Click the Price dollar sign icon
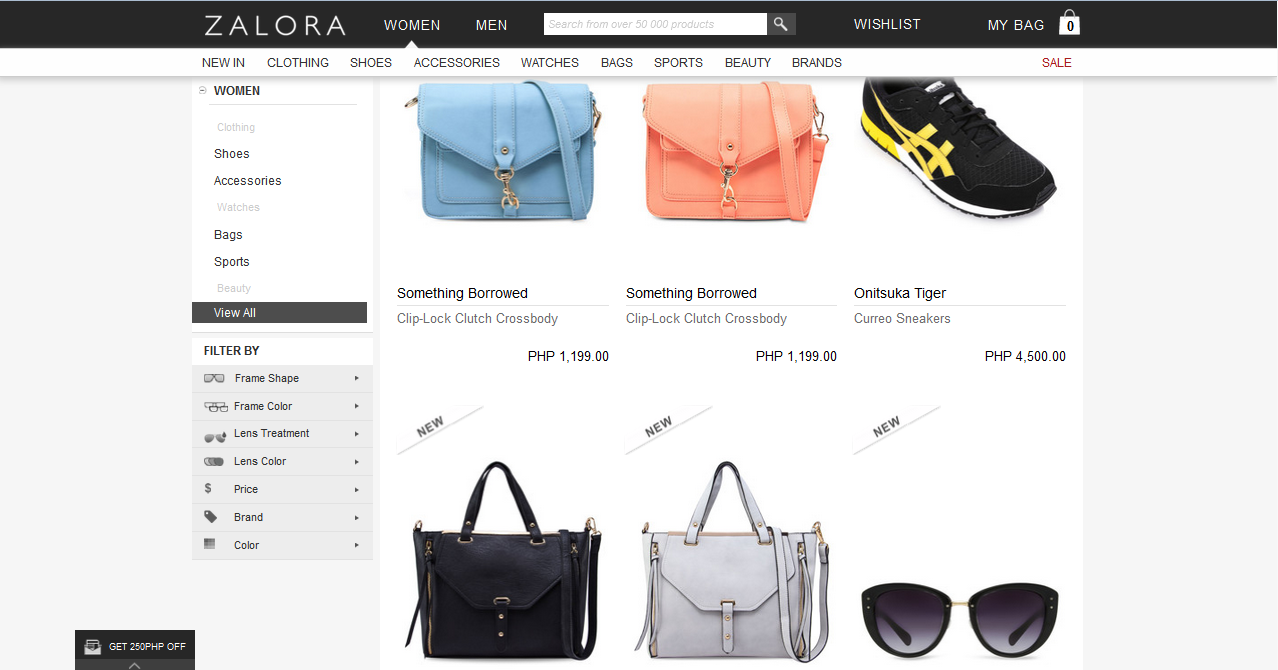Viewport: 1278px width, 670px height. [x=208, y=489]
